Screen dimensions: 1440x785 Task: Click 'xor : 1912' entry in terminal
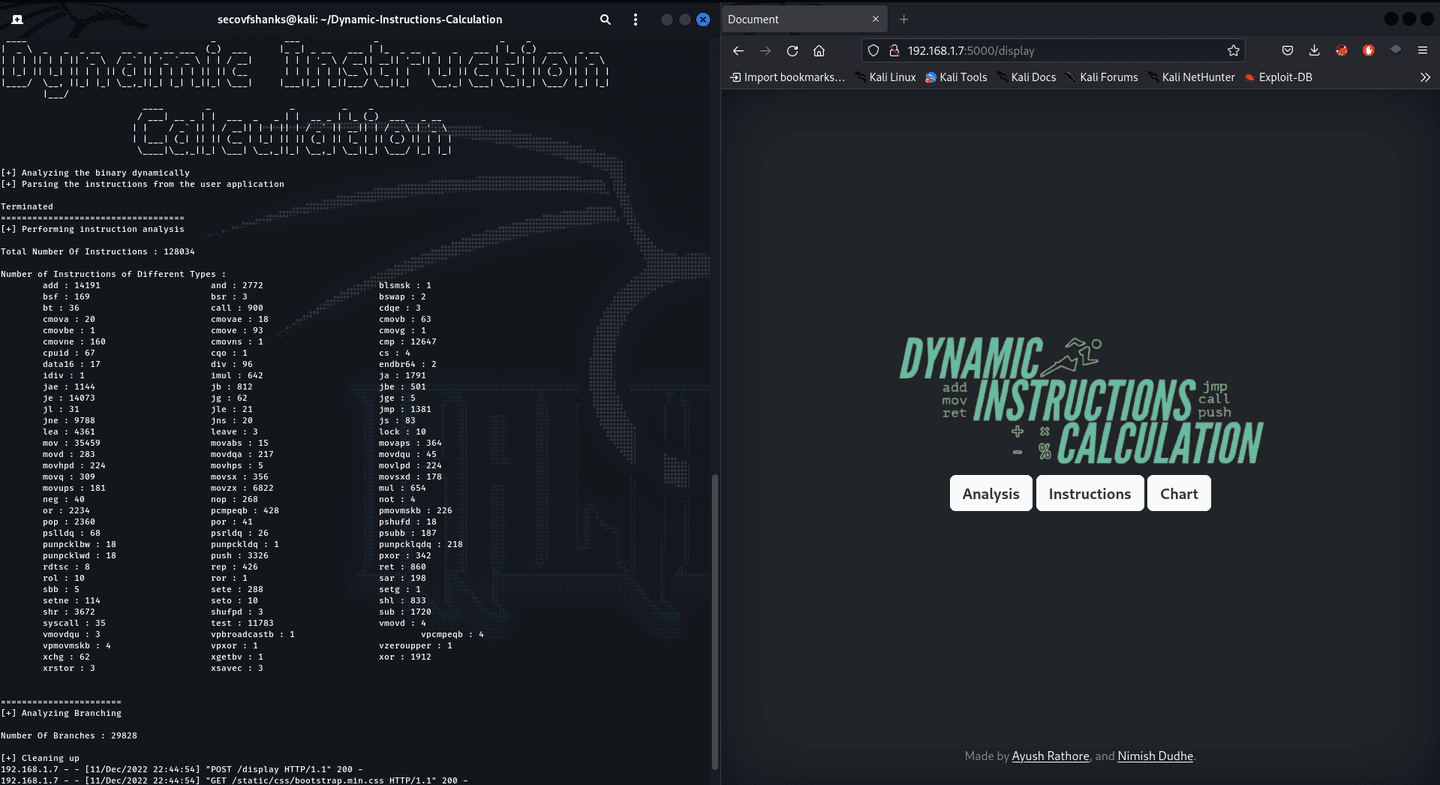[x=405, y=657]
